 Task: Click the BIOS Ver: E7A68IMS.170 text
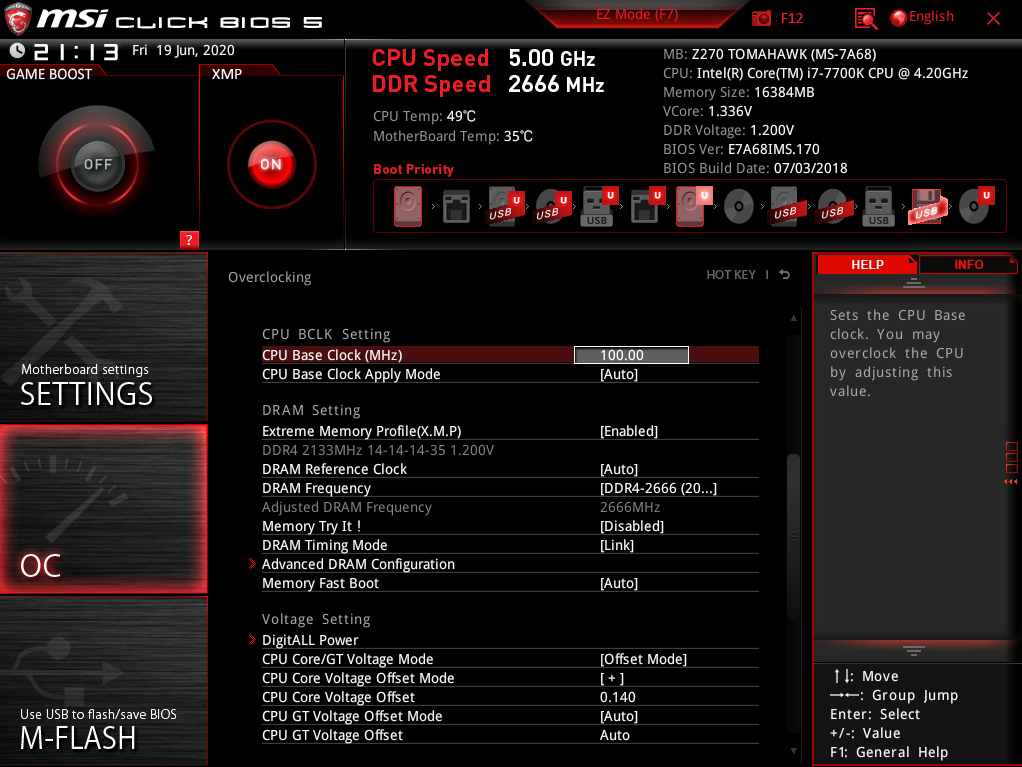[x=741, y=149]
